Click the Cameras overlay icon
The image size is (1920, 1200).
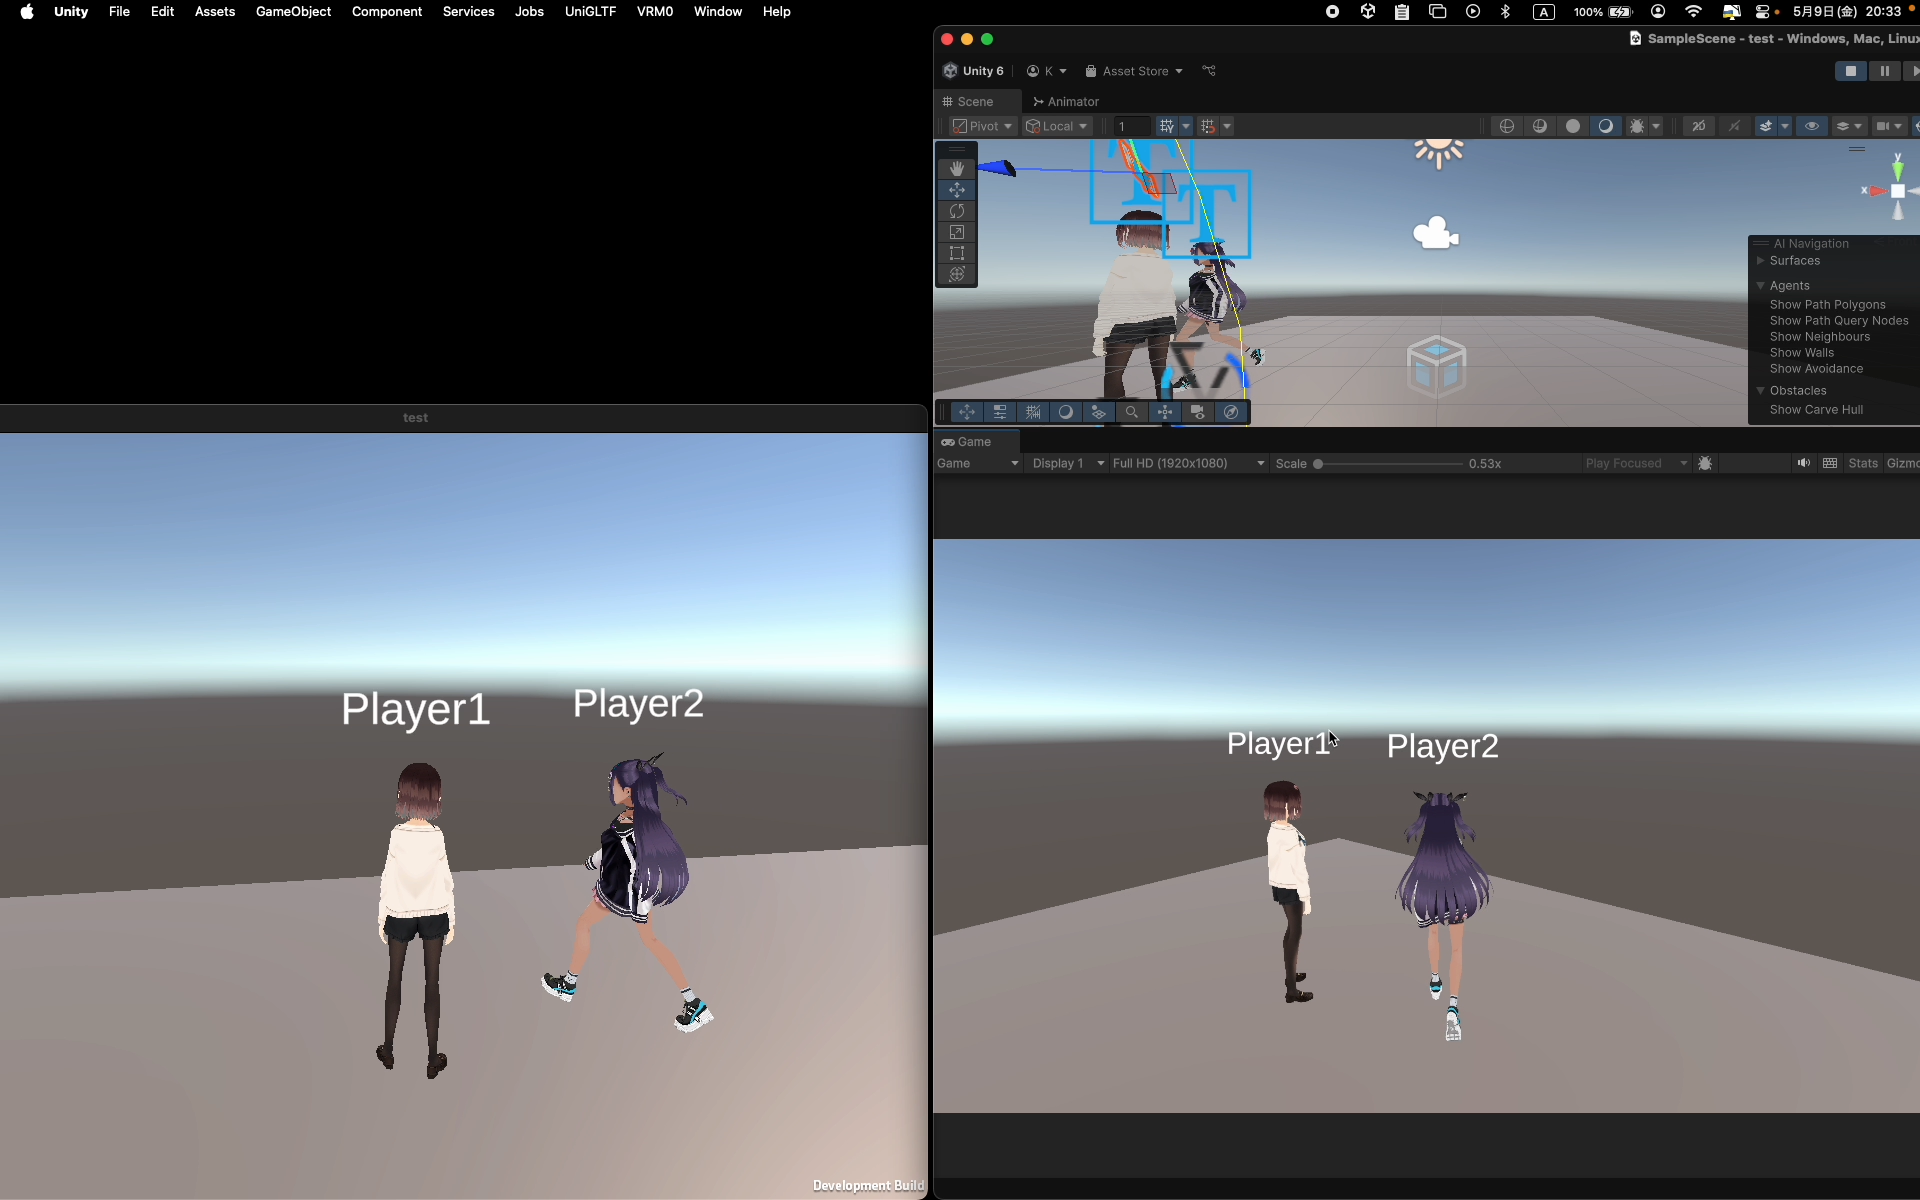tap(1198, 412)
